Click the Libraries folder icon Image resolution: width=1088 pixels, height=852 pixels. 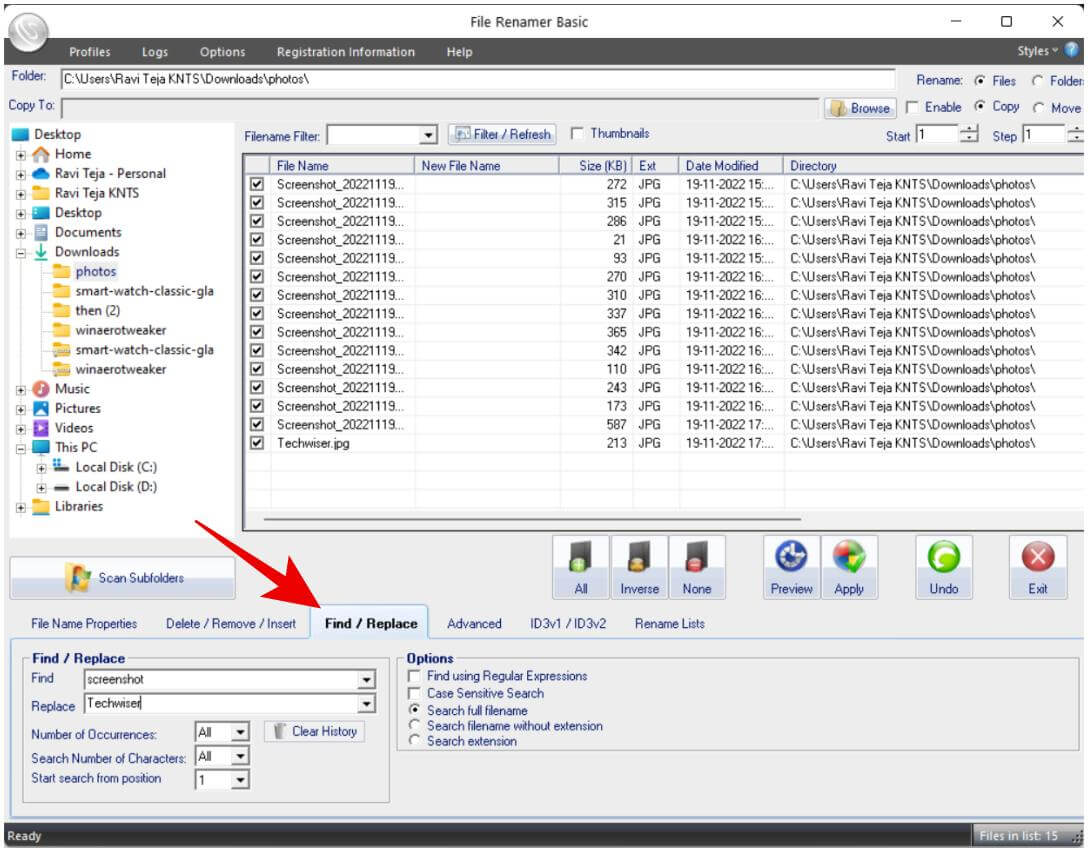point(41,506)
